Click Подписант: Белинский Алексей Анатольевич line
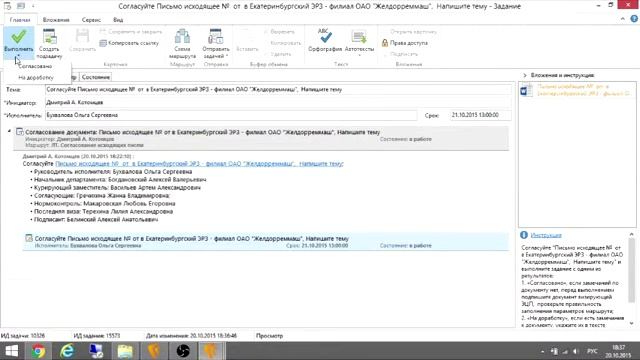 click(x=96, y=220)
